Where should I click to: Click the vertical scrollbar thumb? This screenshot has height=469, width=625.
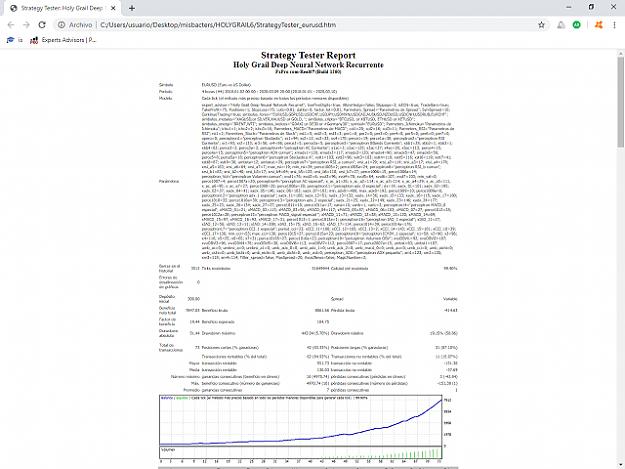click(621, 102)
